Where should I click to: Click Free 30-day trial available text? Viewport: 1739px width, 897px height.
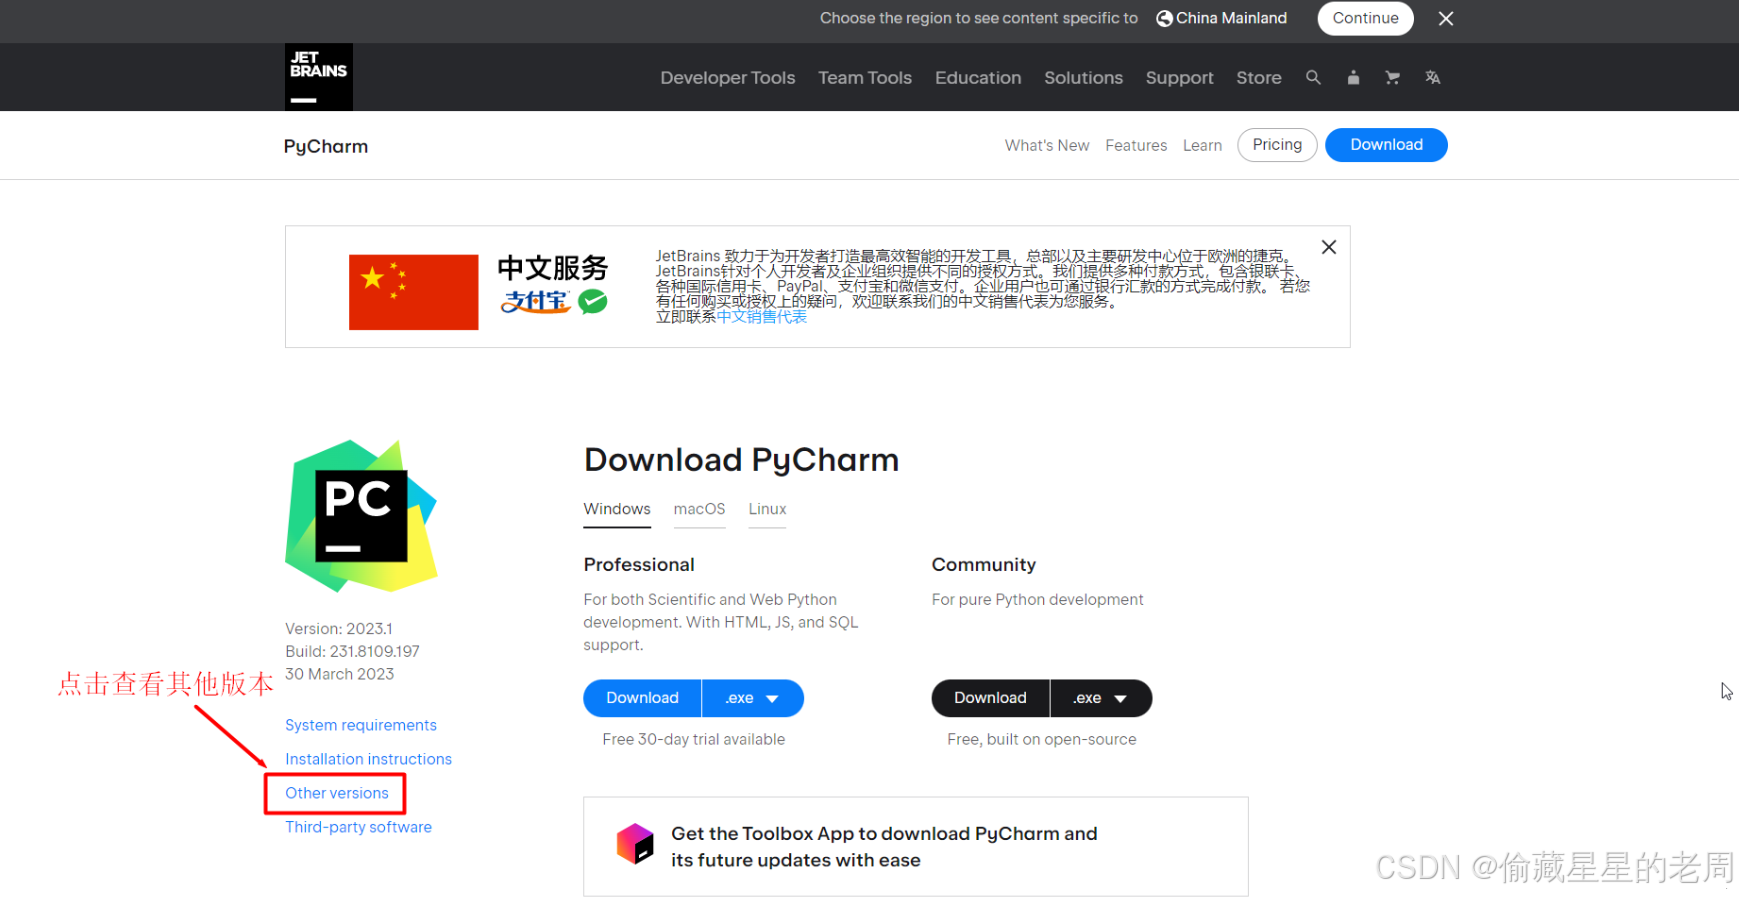pyautogui.click(x=694, y=739)
